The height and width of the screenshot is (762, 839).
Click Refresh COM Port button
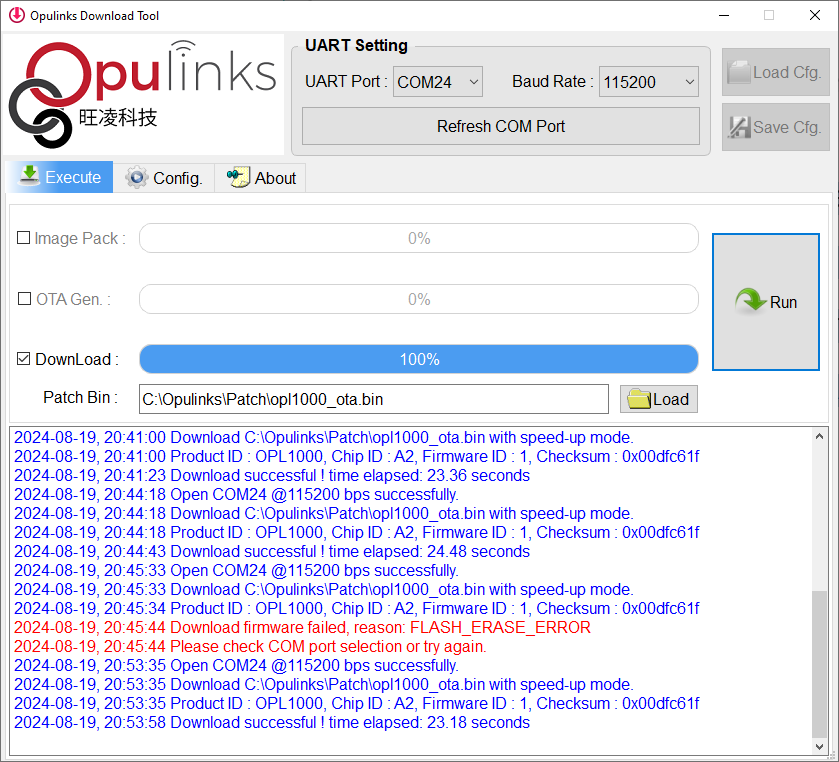coord(501,126)
